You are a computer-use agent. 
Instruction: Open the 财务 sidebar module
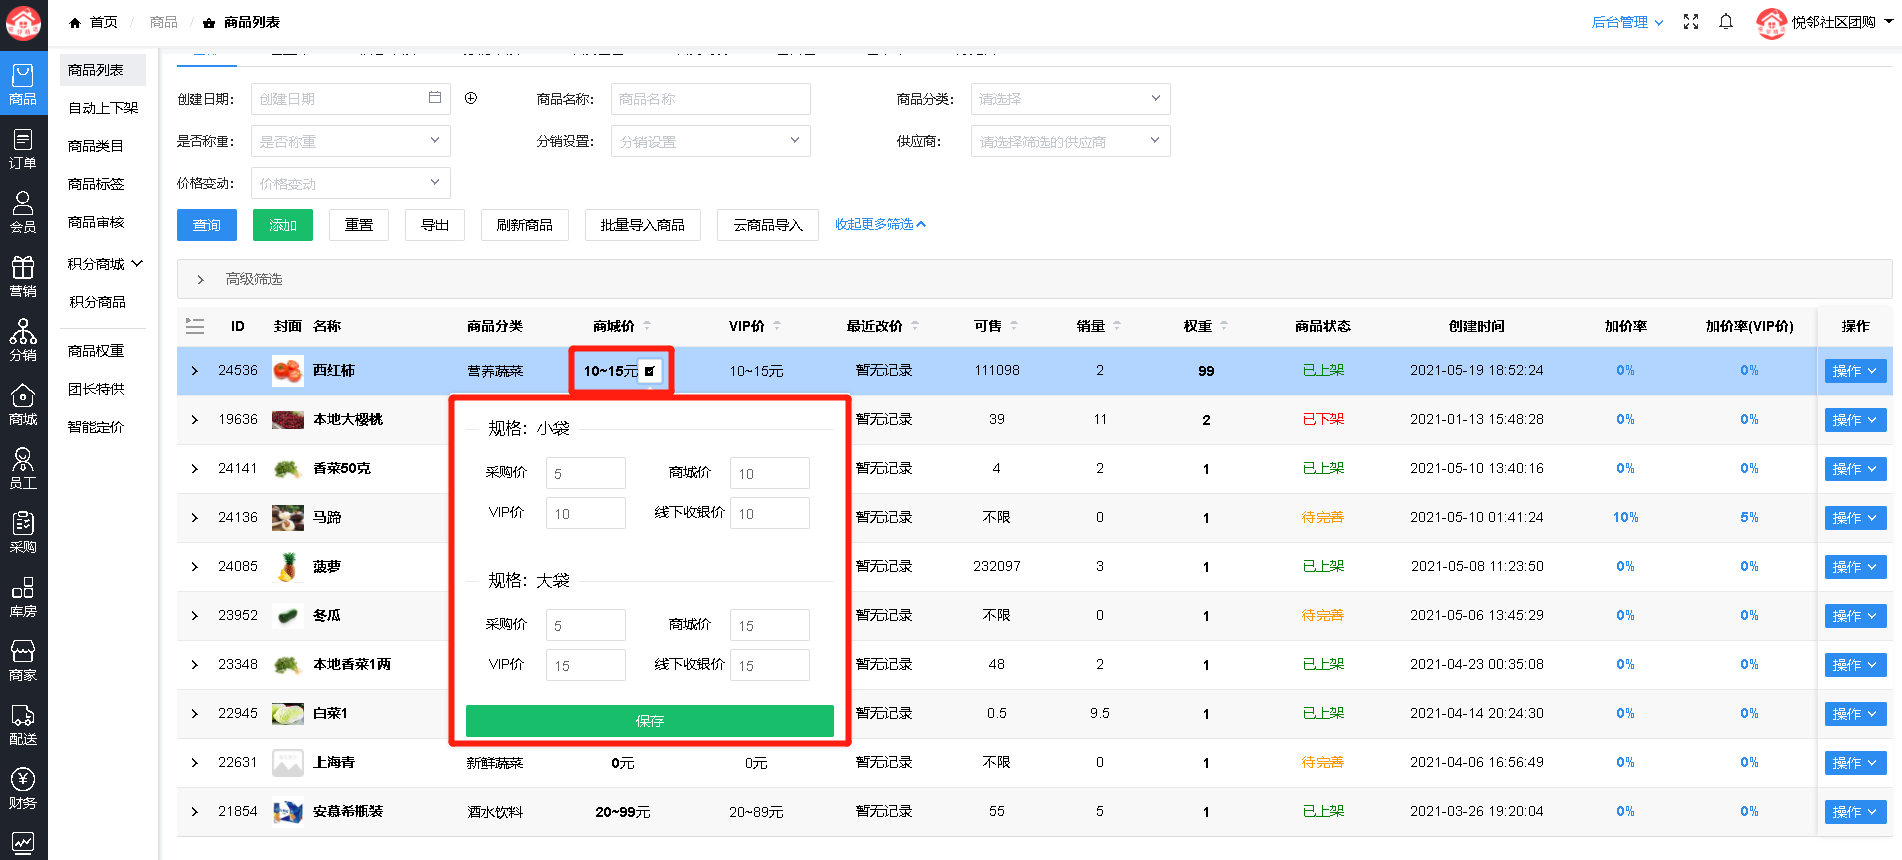coord(23,788)
